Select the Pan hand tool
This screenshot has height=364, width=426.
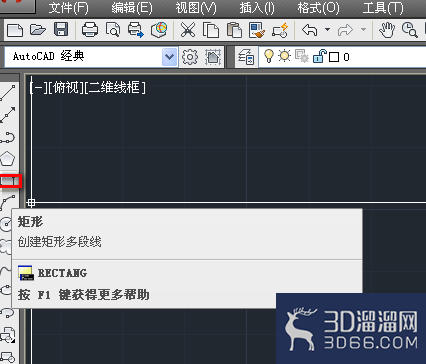387,30
